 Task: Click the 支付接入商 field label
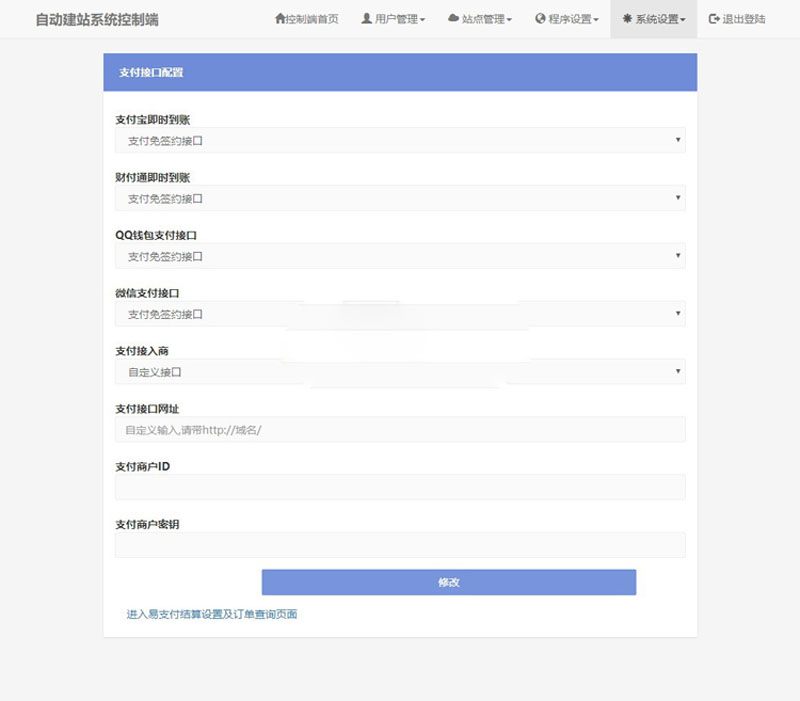142,351
